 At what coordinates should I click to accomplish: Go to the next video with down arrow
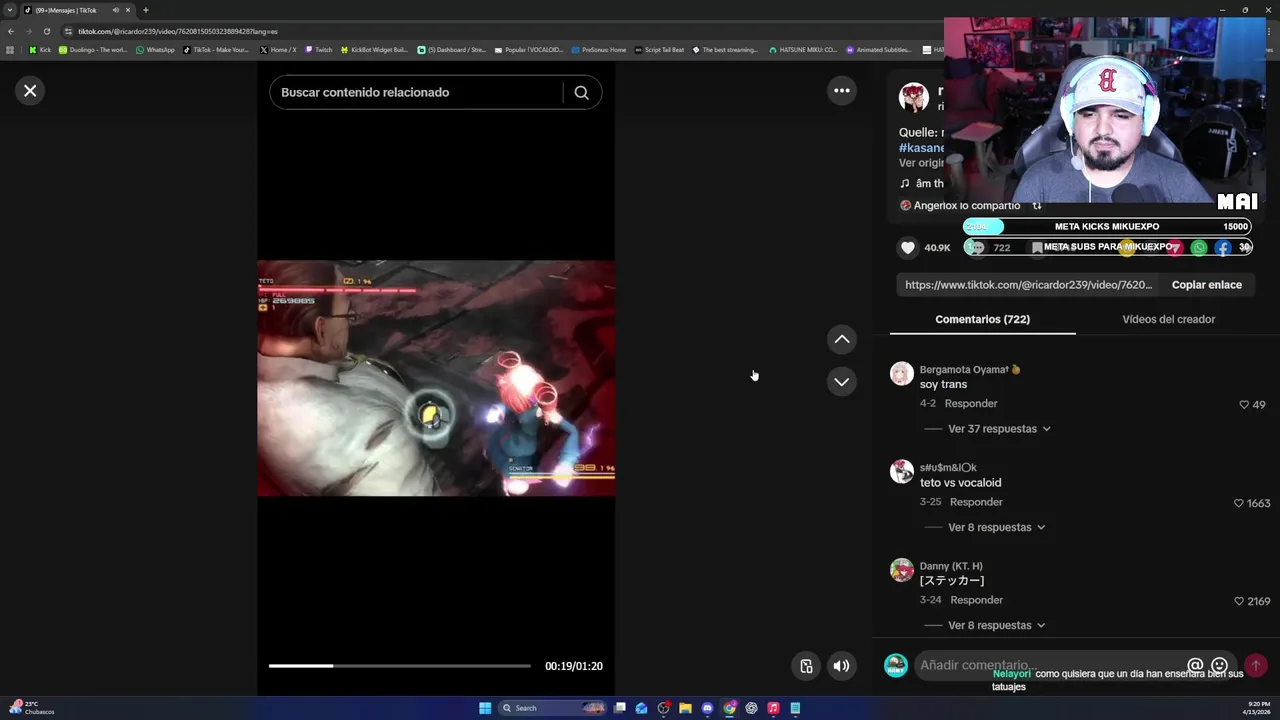(842, 381)
